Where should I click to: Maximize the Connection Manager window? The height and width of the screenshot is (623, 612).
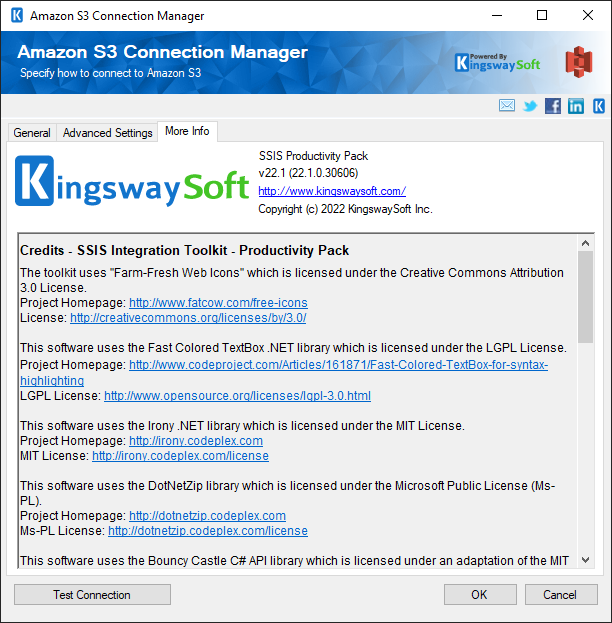point(542,15)
